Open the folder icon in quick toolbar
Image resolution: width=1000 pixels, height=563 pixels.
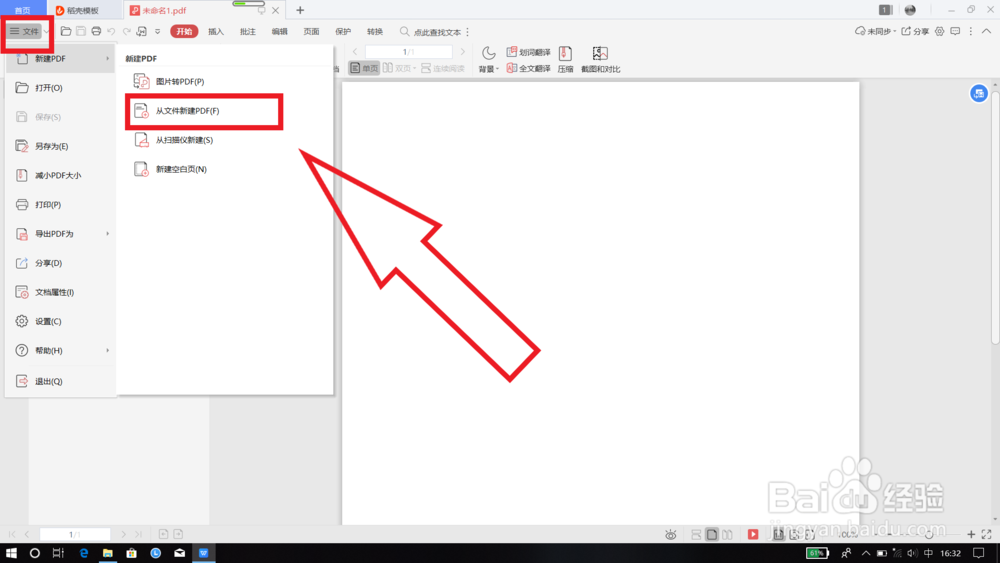click(66, 31)
